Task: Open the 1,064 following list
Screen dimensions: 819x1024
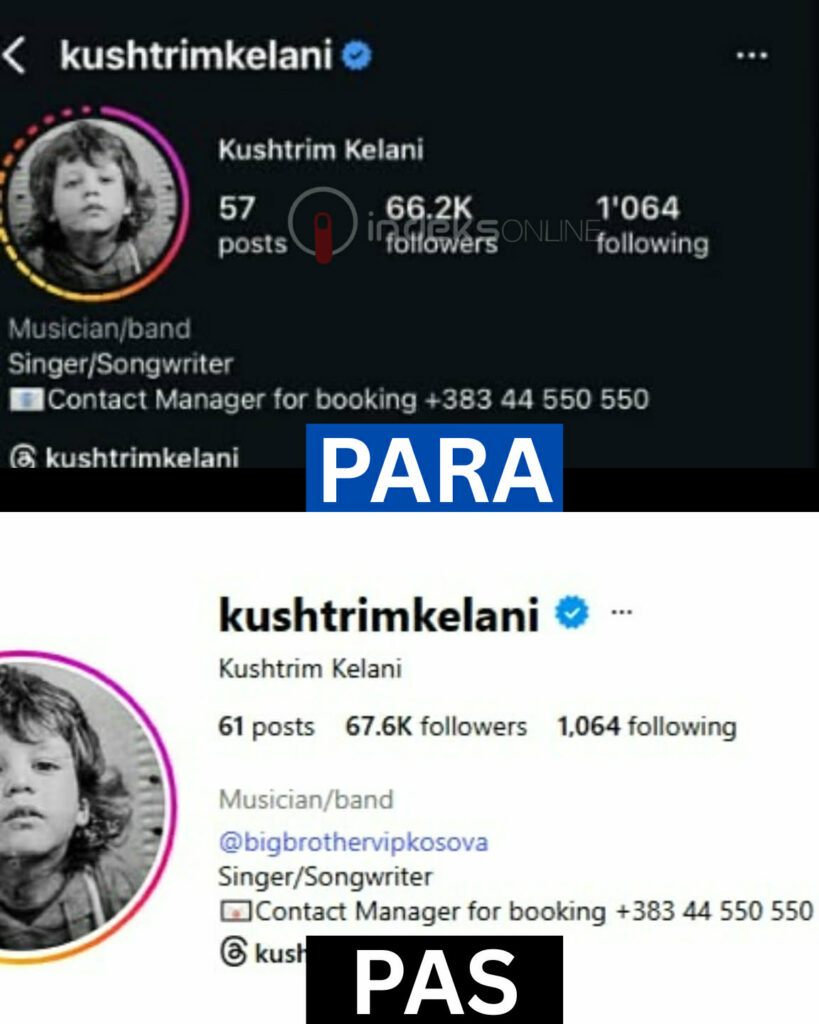Action: coord(647,726)
